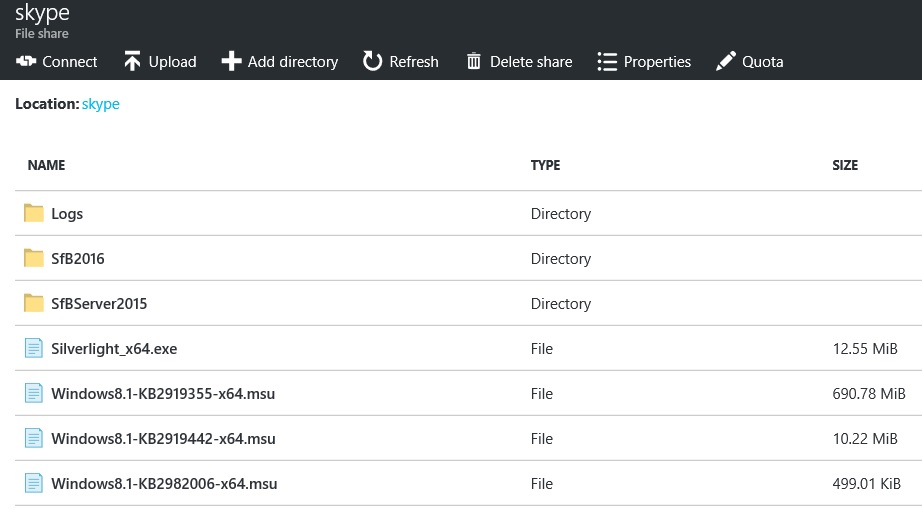
Task: Click the KB2919355 msu file icon
Action: 34,393
